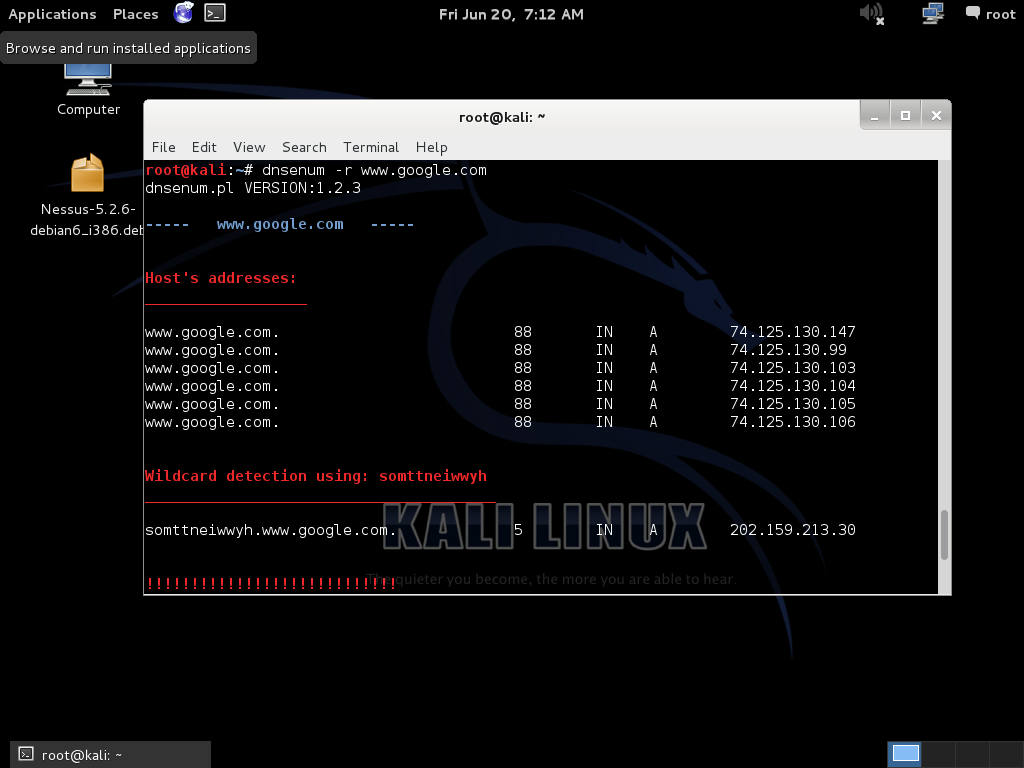Click the IP address 74.125.130.103
The height and width of the screenshot is (768, 1024).
pyautogui.click(x=793, y=368)
